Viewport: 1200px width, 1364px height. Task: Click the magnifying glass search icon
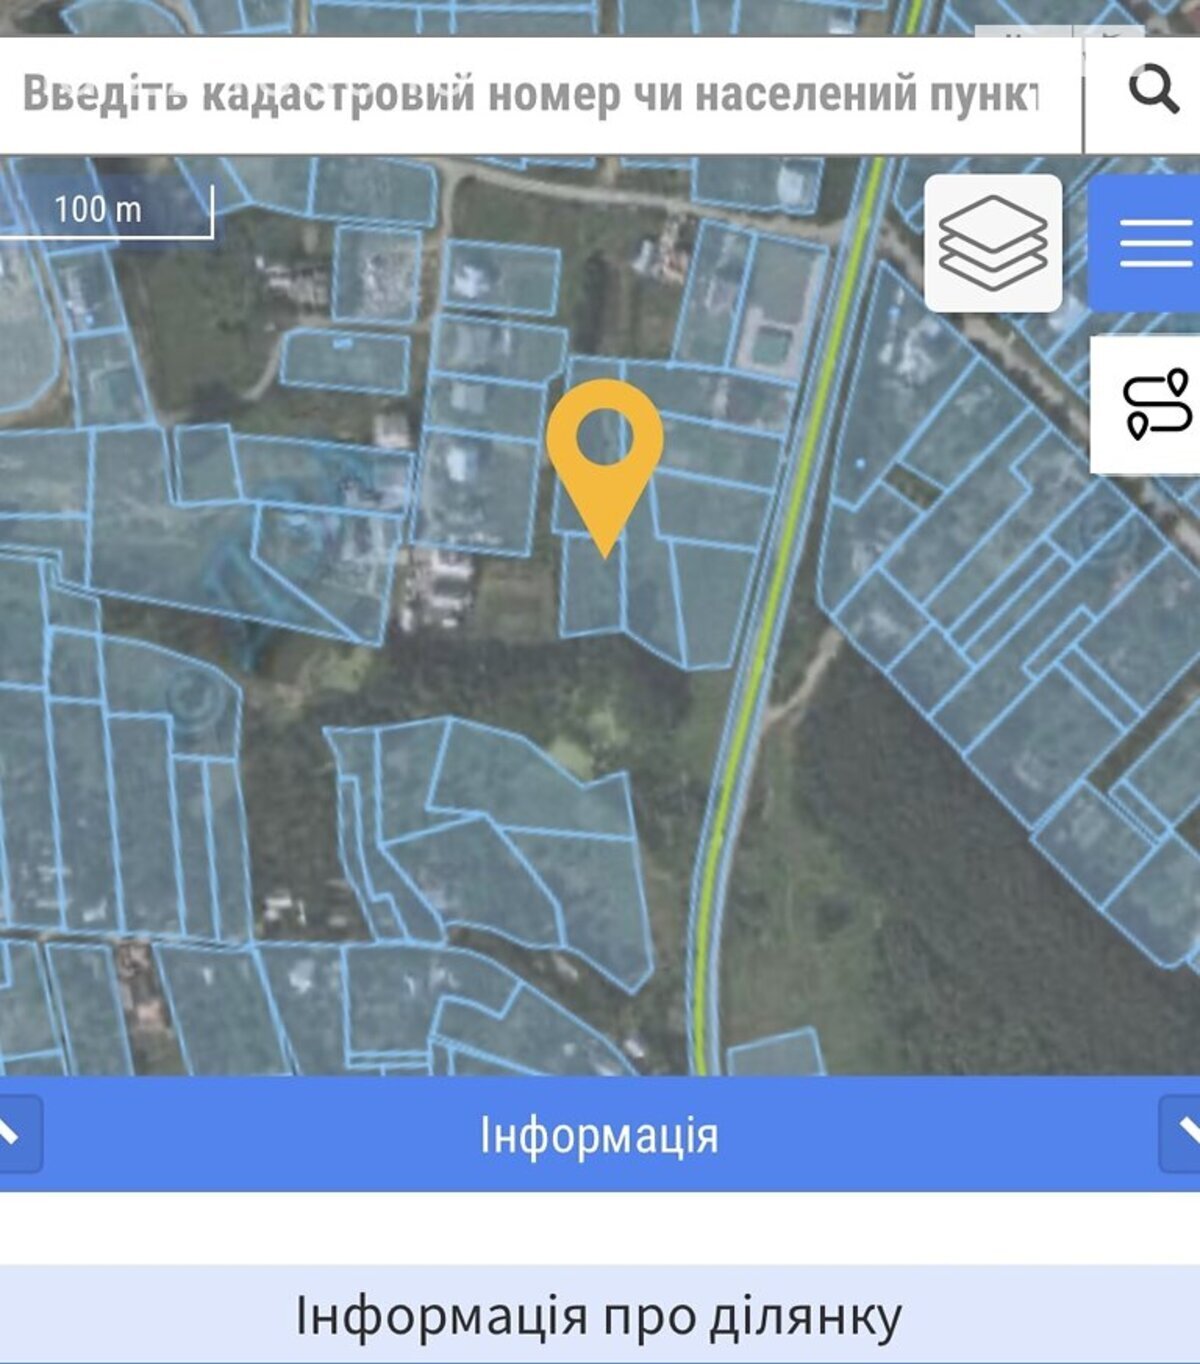point(1153,91)
